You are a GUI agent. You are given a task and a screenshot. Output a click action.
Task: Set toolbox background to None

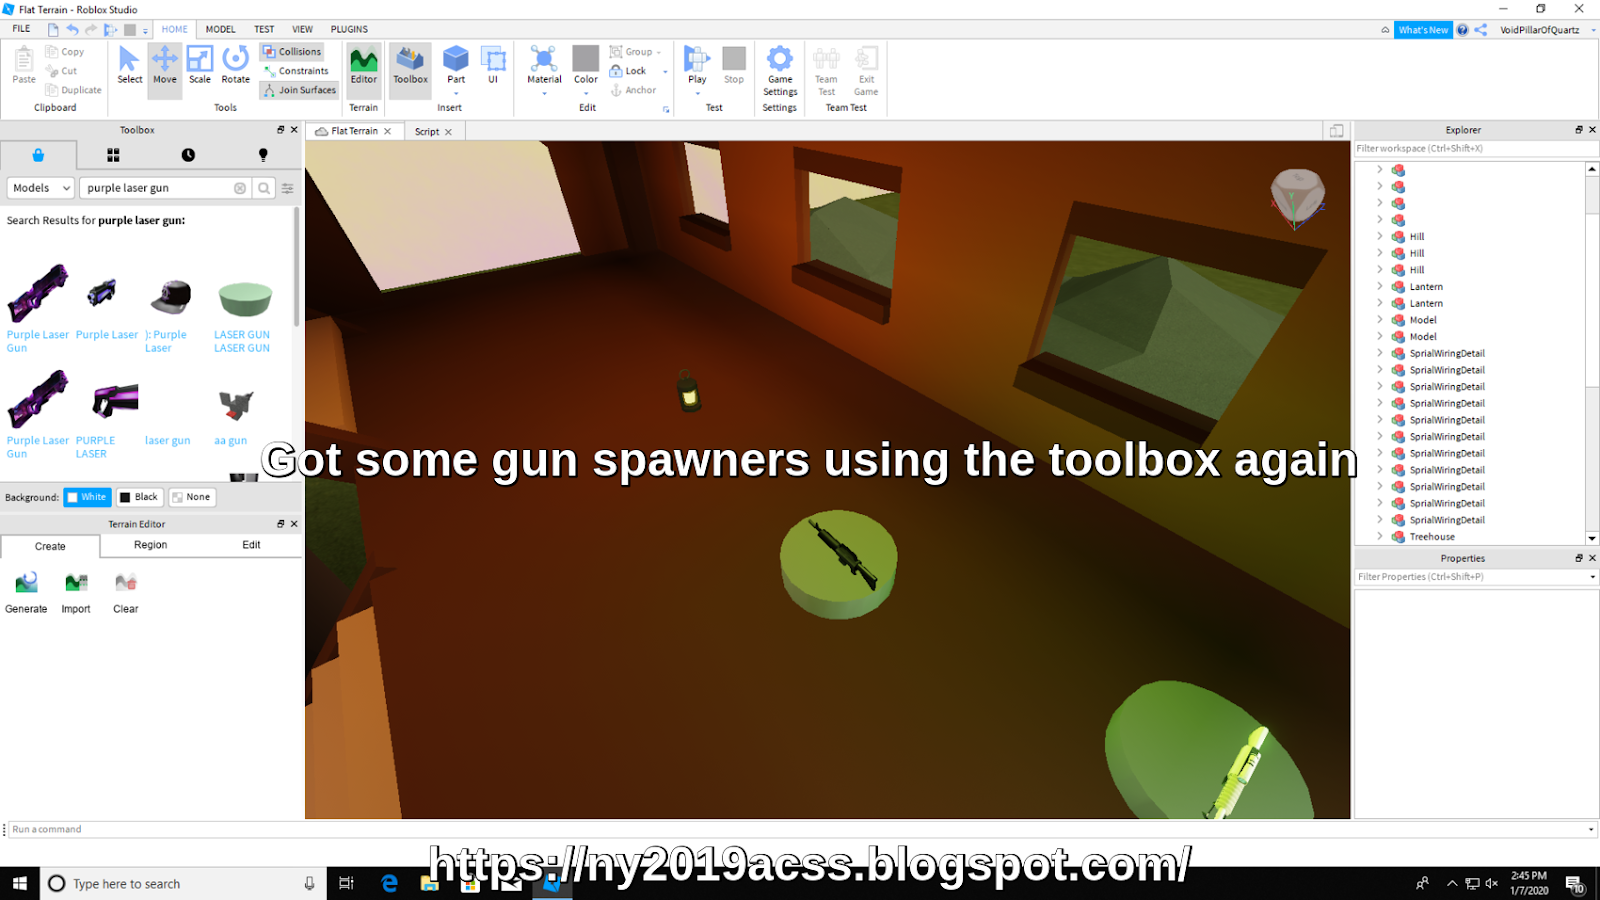tap(192, 497)
